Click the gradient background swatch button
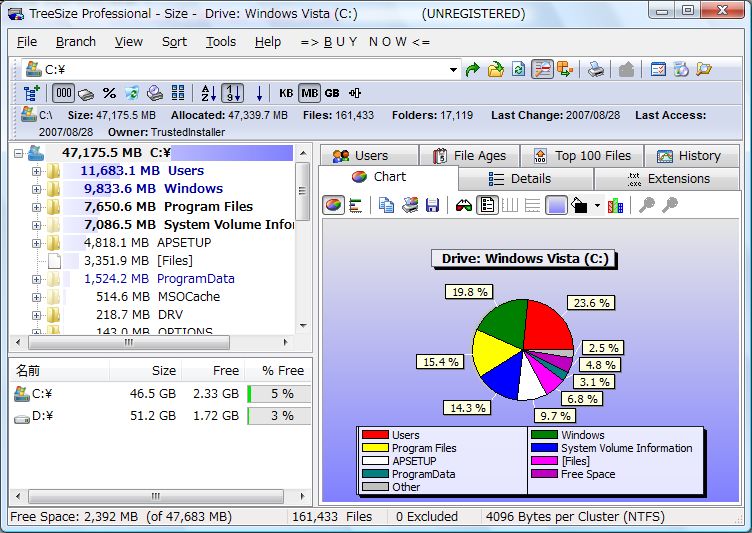Viewport: 752px width, 533px height. coord(556,205)
